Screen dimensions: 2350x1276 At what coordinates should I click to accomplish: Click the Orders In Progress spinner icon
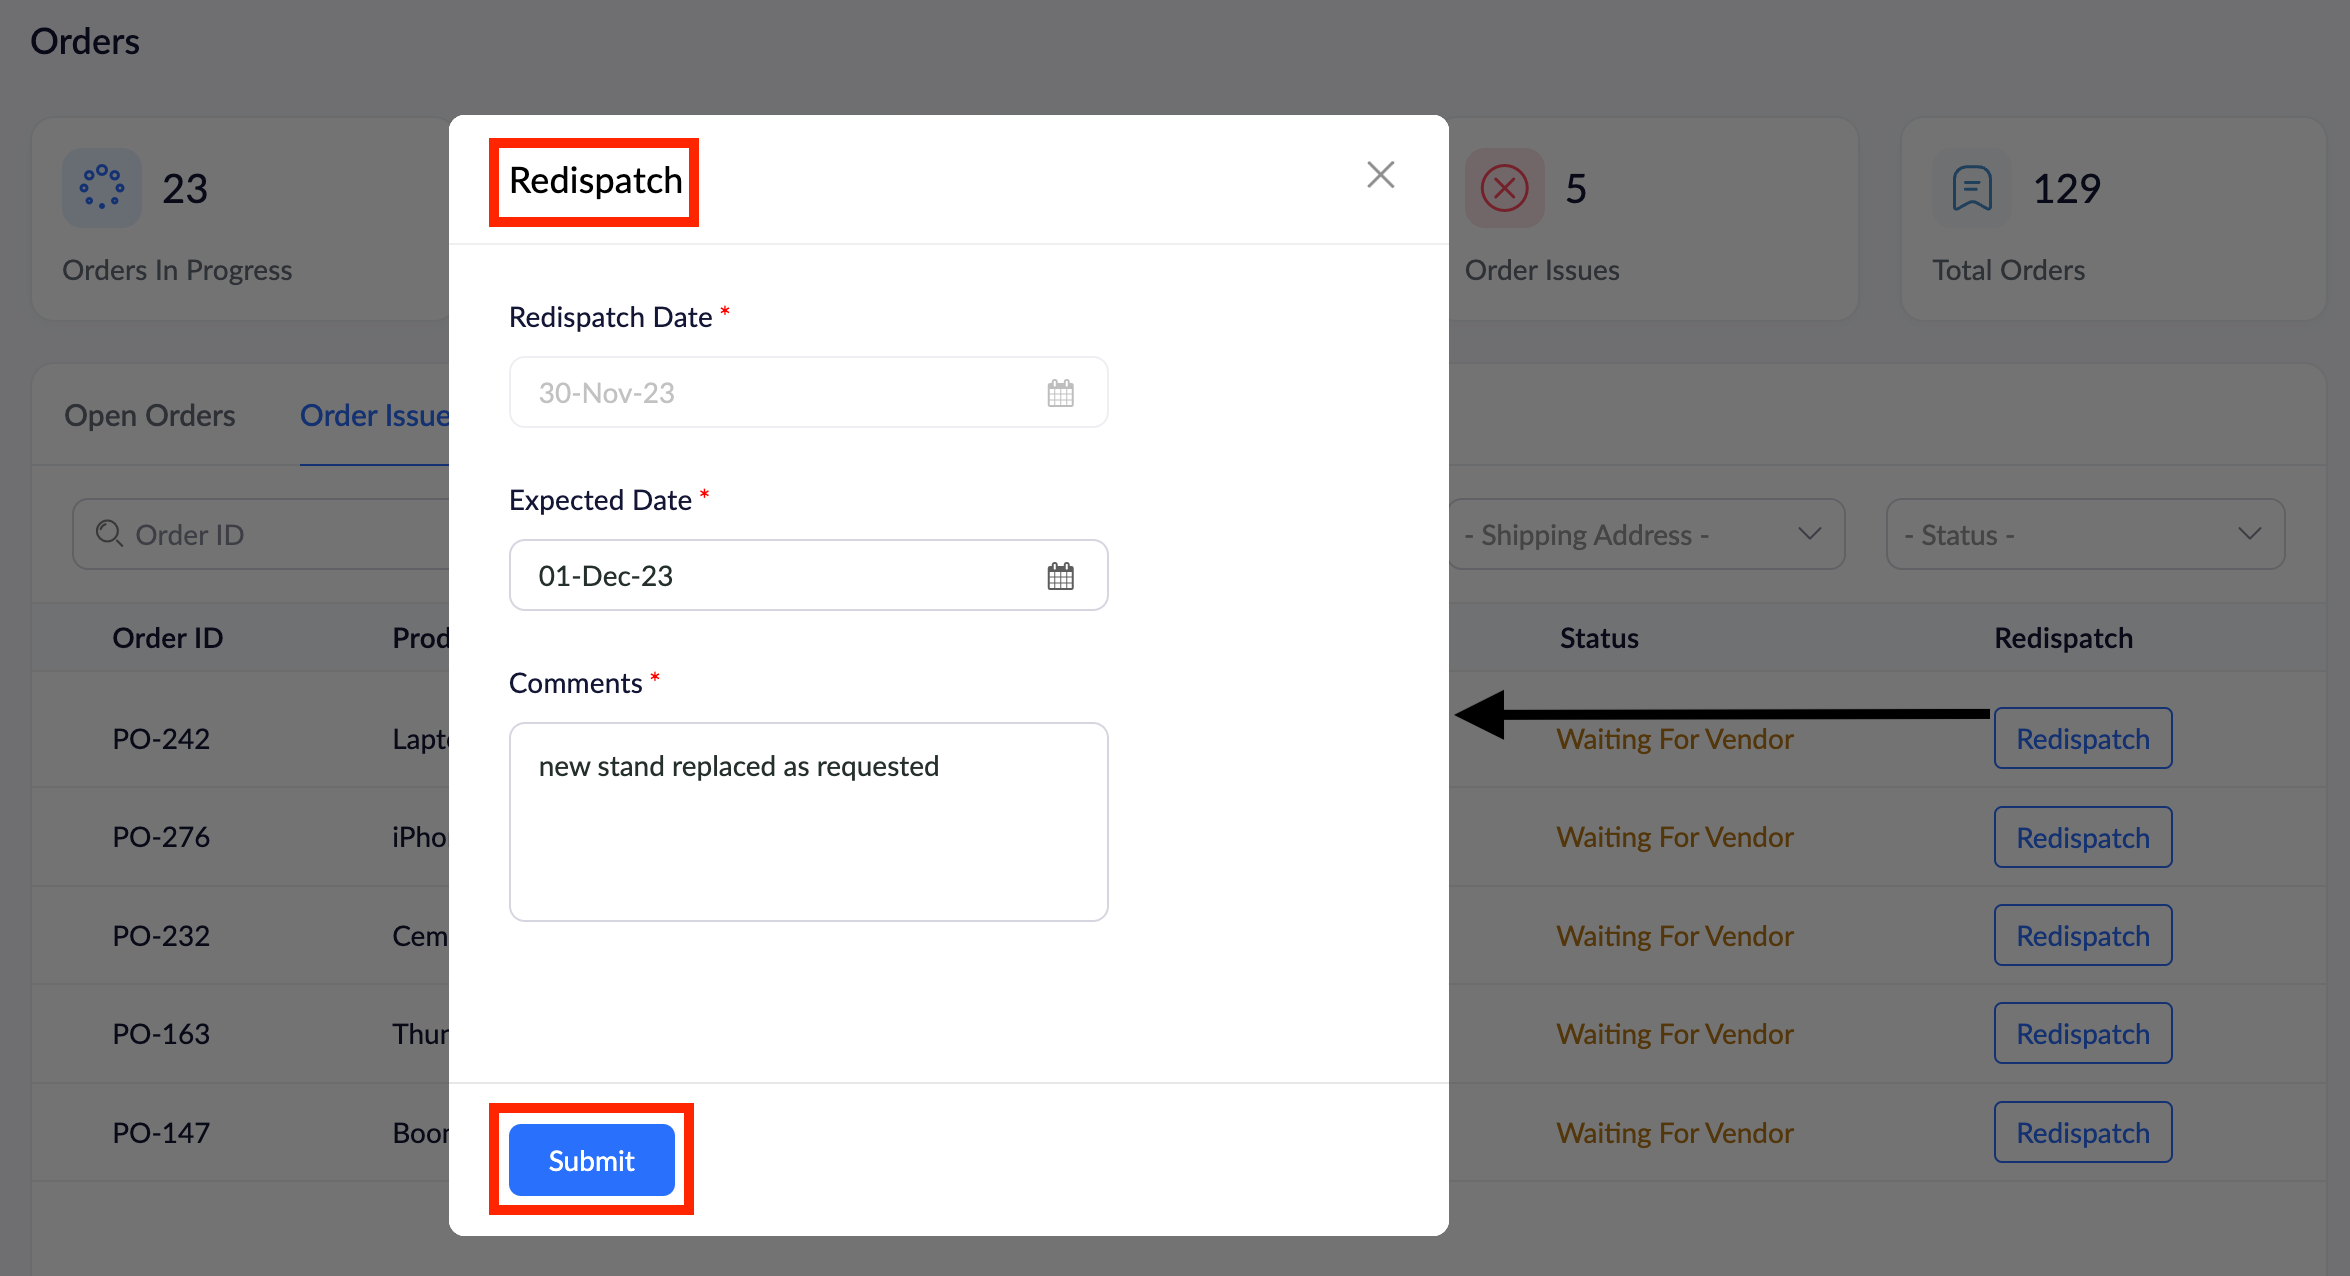point(102,188)
